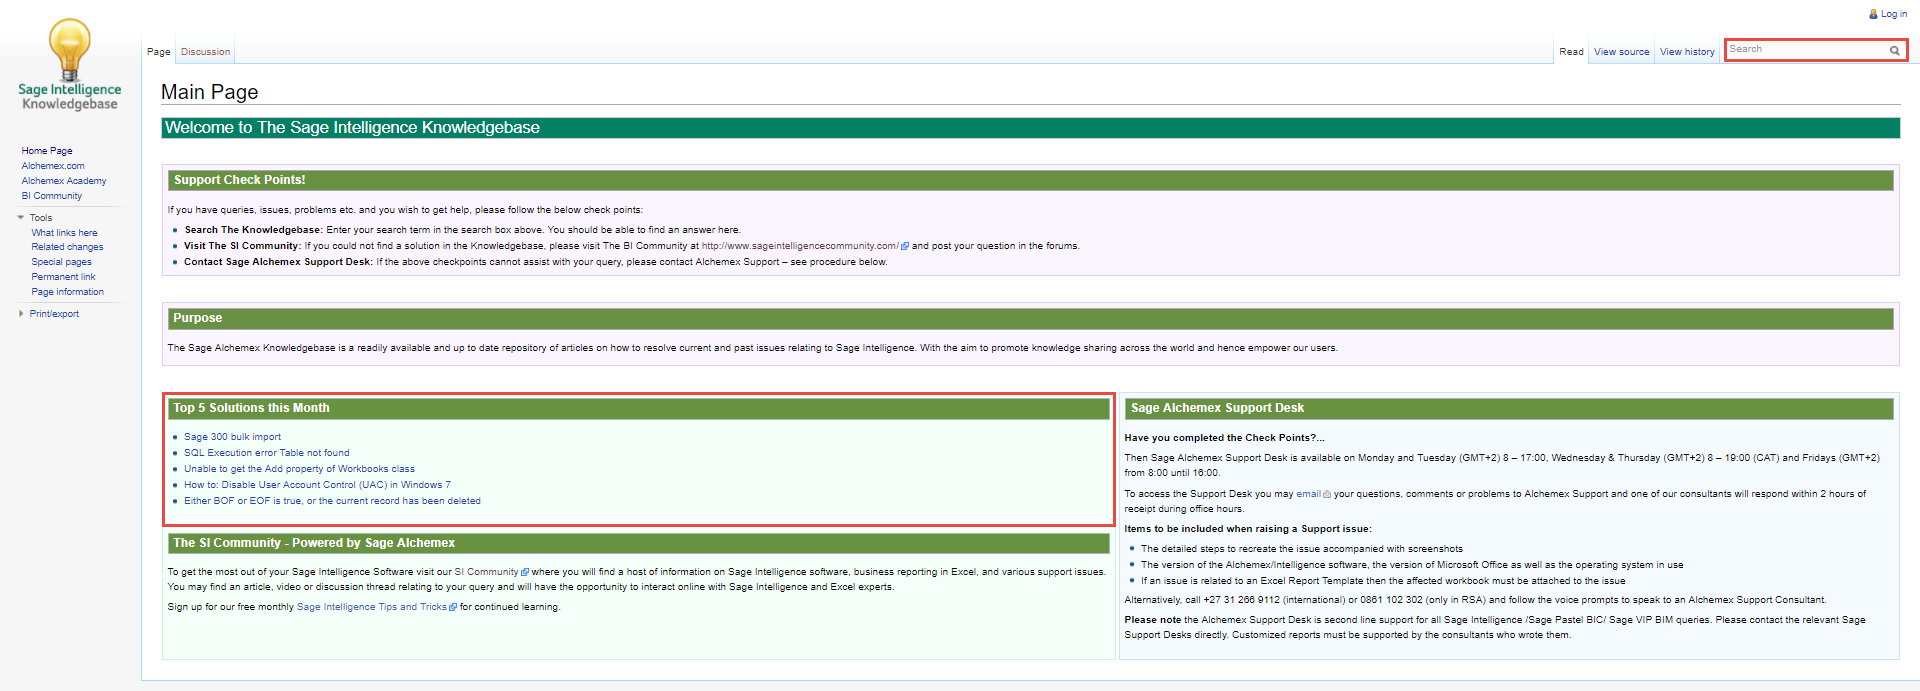
Task: Click Items to be included when raising text
Action: pyautogui.click(x=1248, y=529)
